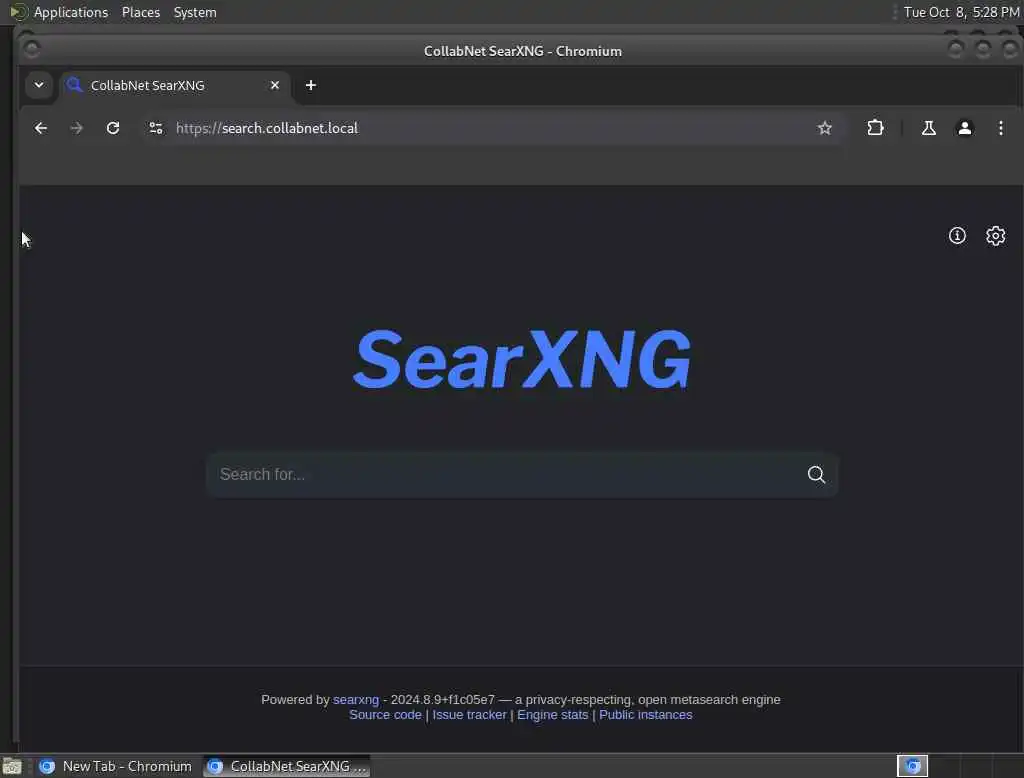Switch to New Tab - Chromium taskbar window

point(116,766)
